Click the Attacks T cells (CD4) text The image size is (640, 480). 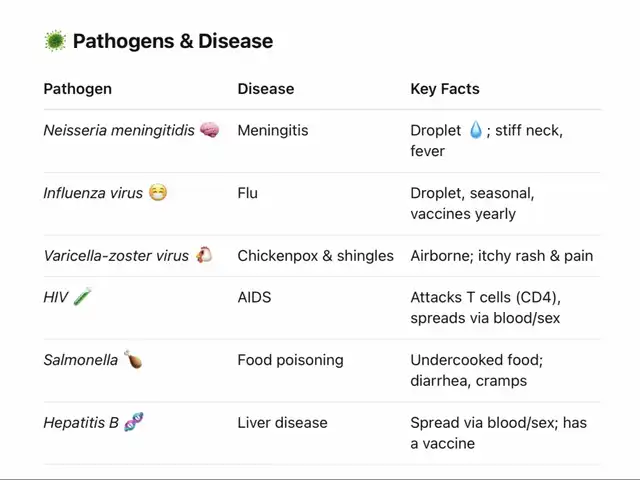pyautogui.click(x=486, y=298)
